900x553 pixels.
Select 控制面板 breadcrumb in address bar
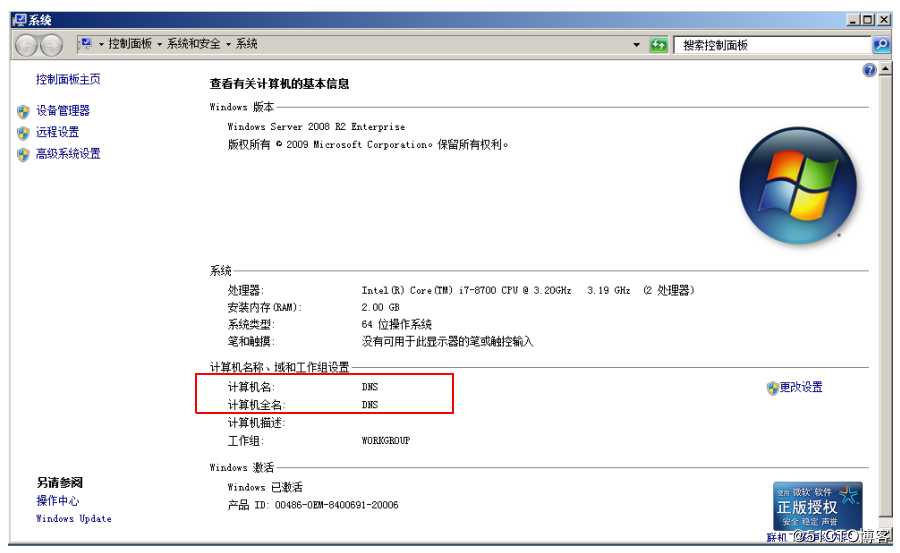click(130, 44)
